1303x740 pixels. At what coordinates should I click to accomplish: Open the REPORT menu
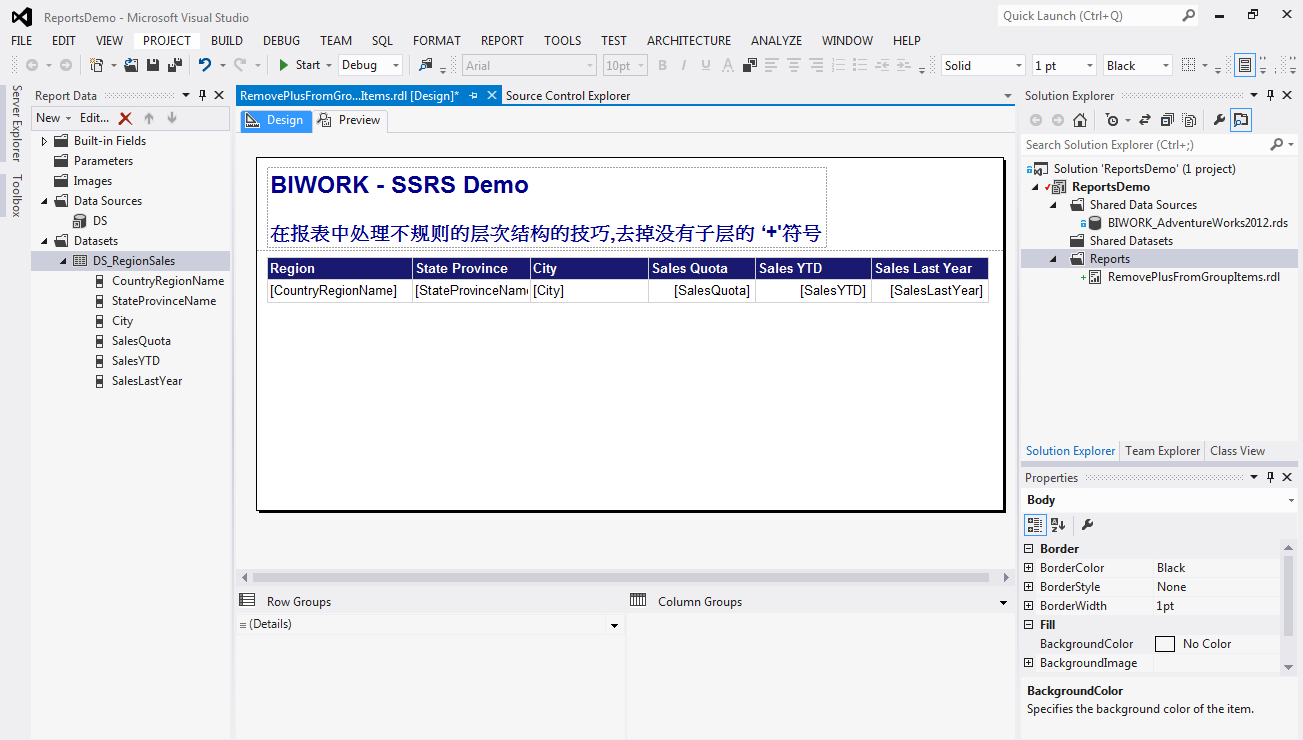tap(502, 41)
